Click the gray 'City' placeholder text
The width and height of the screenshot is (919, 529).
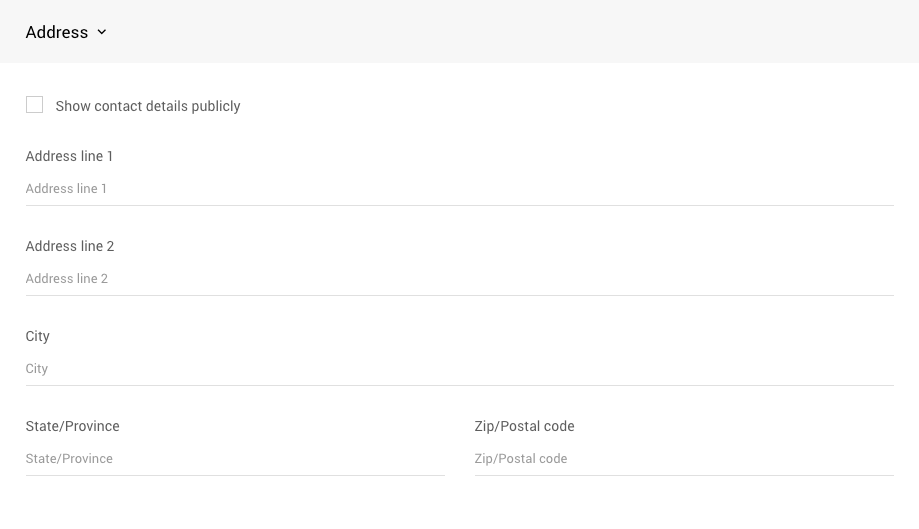point(37,369)
